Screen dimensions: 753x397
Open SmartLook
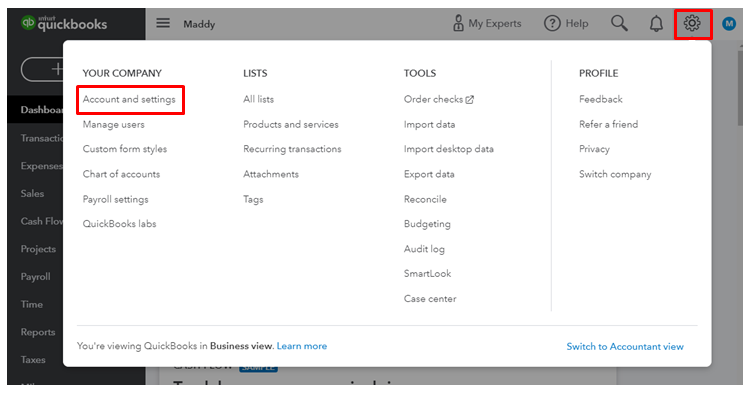click(427, 274)
